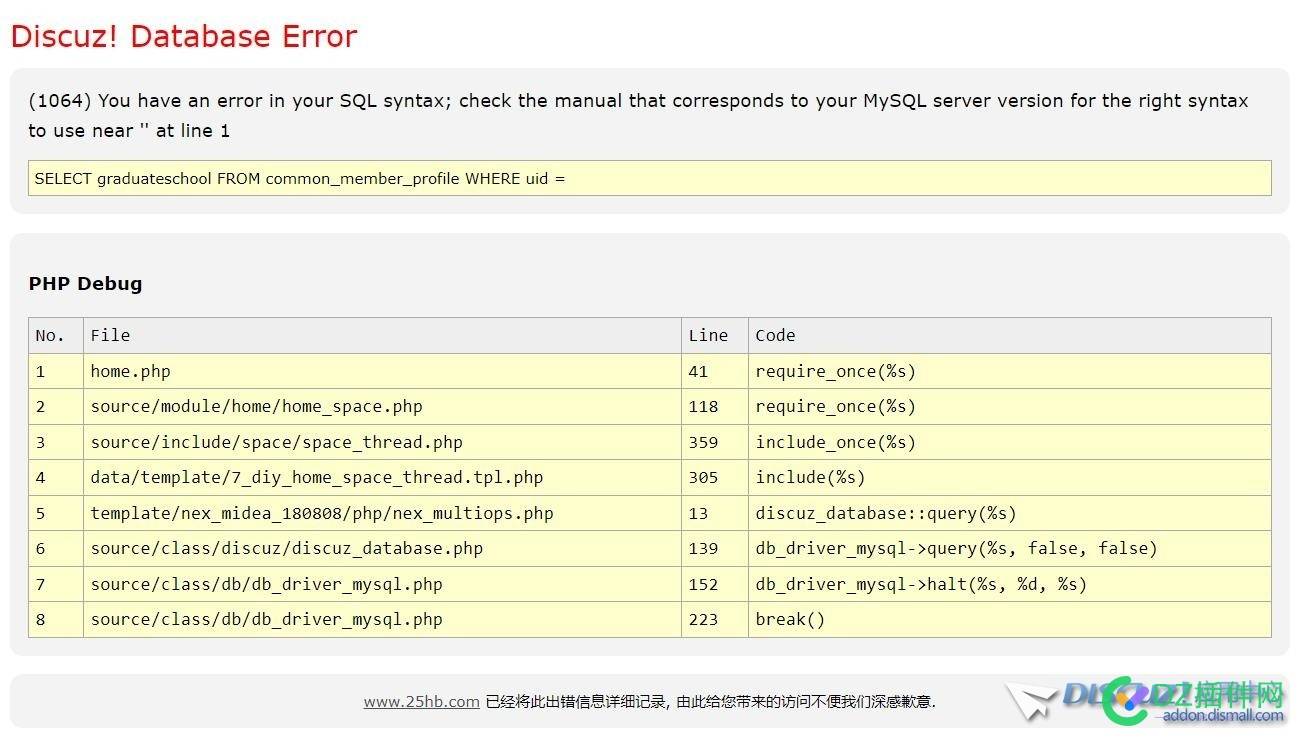The height and width of the screenshot is (741, 1302).
Task: Select 'source/include/space/space_thread.php' cell
Action: [x=382, y=442]
